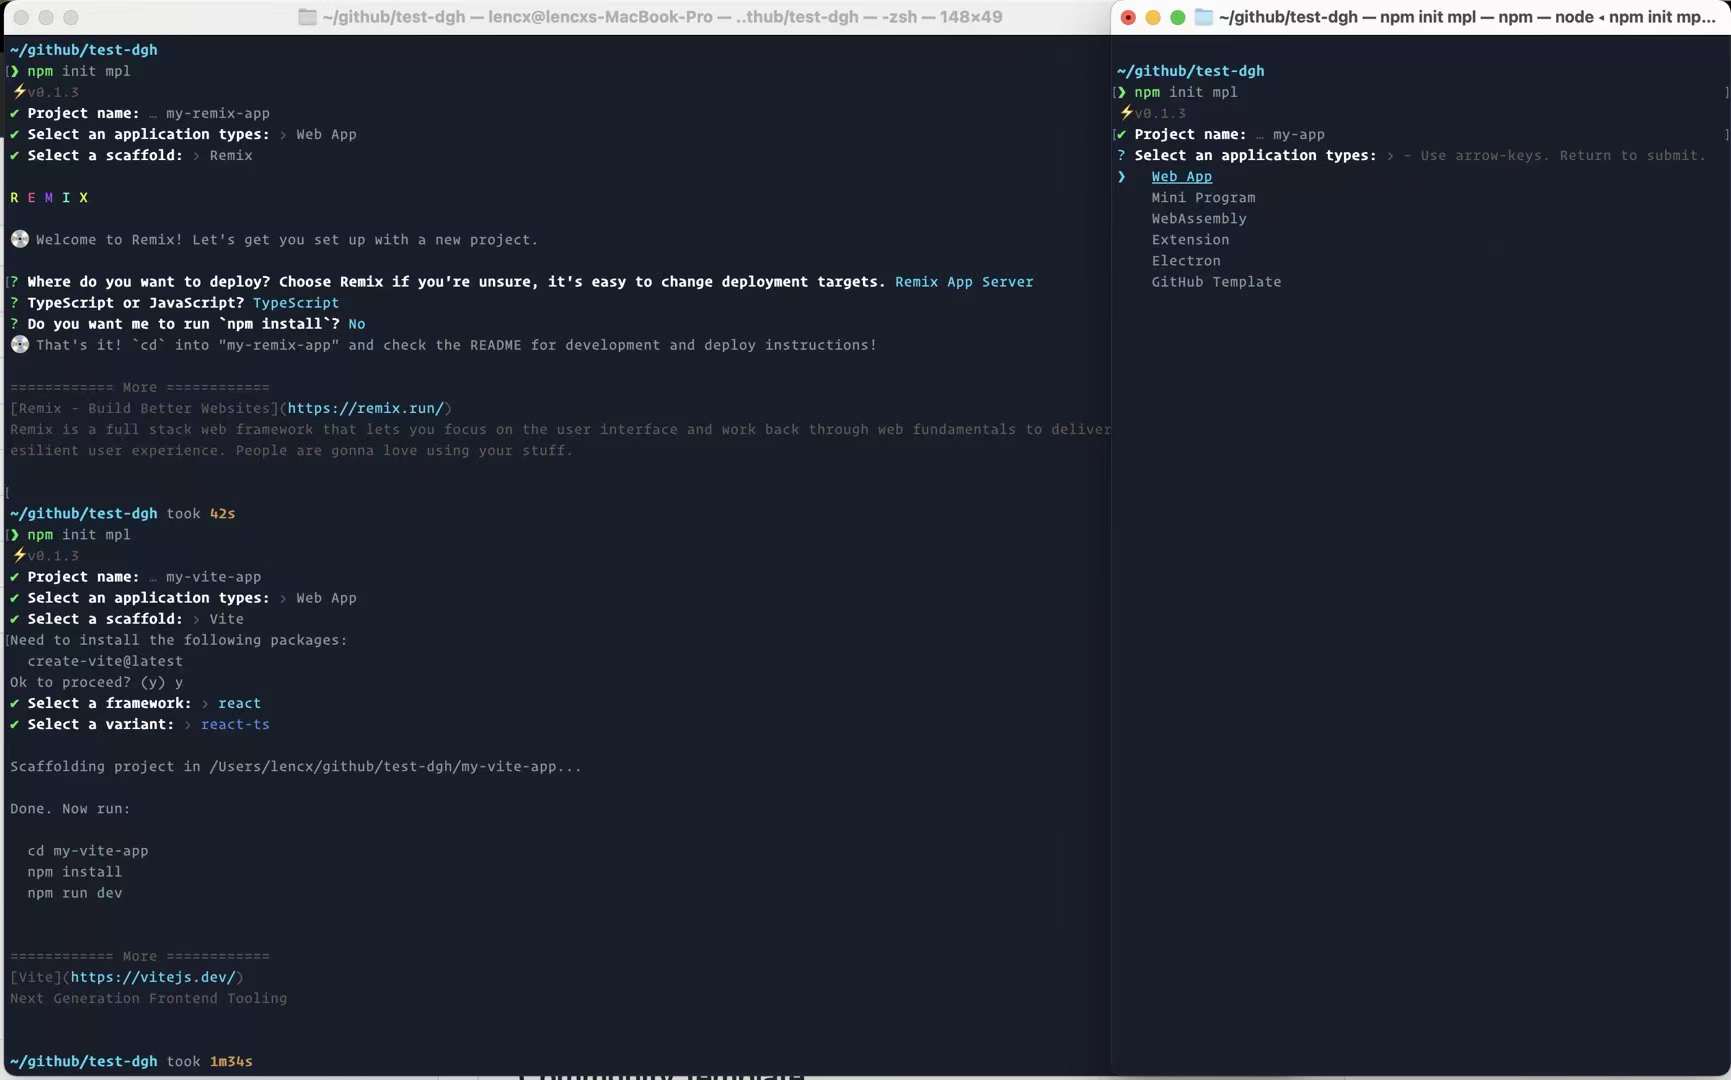
Task: Click the 'Remix App Server' answer text
Action: (x=964, y=282)
